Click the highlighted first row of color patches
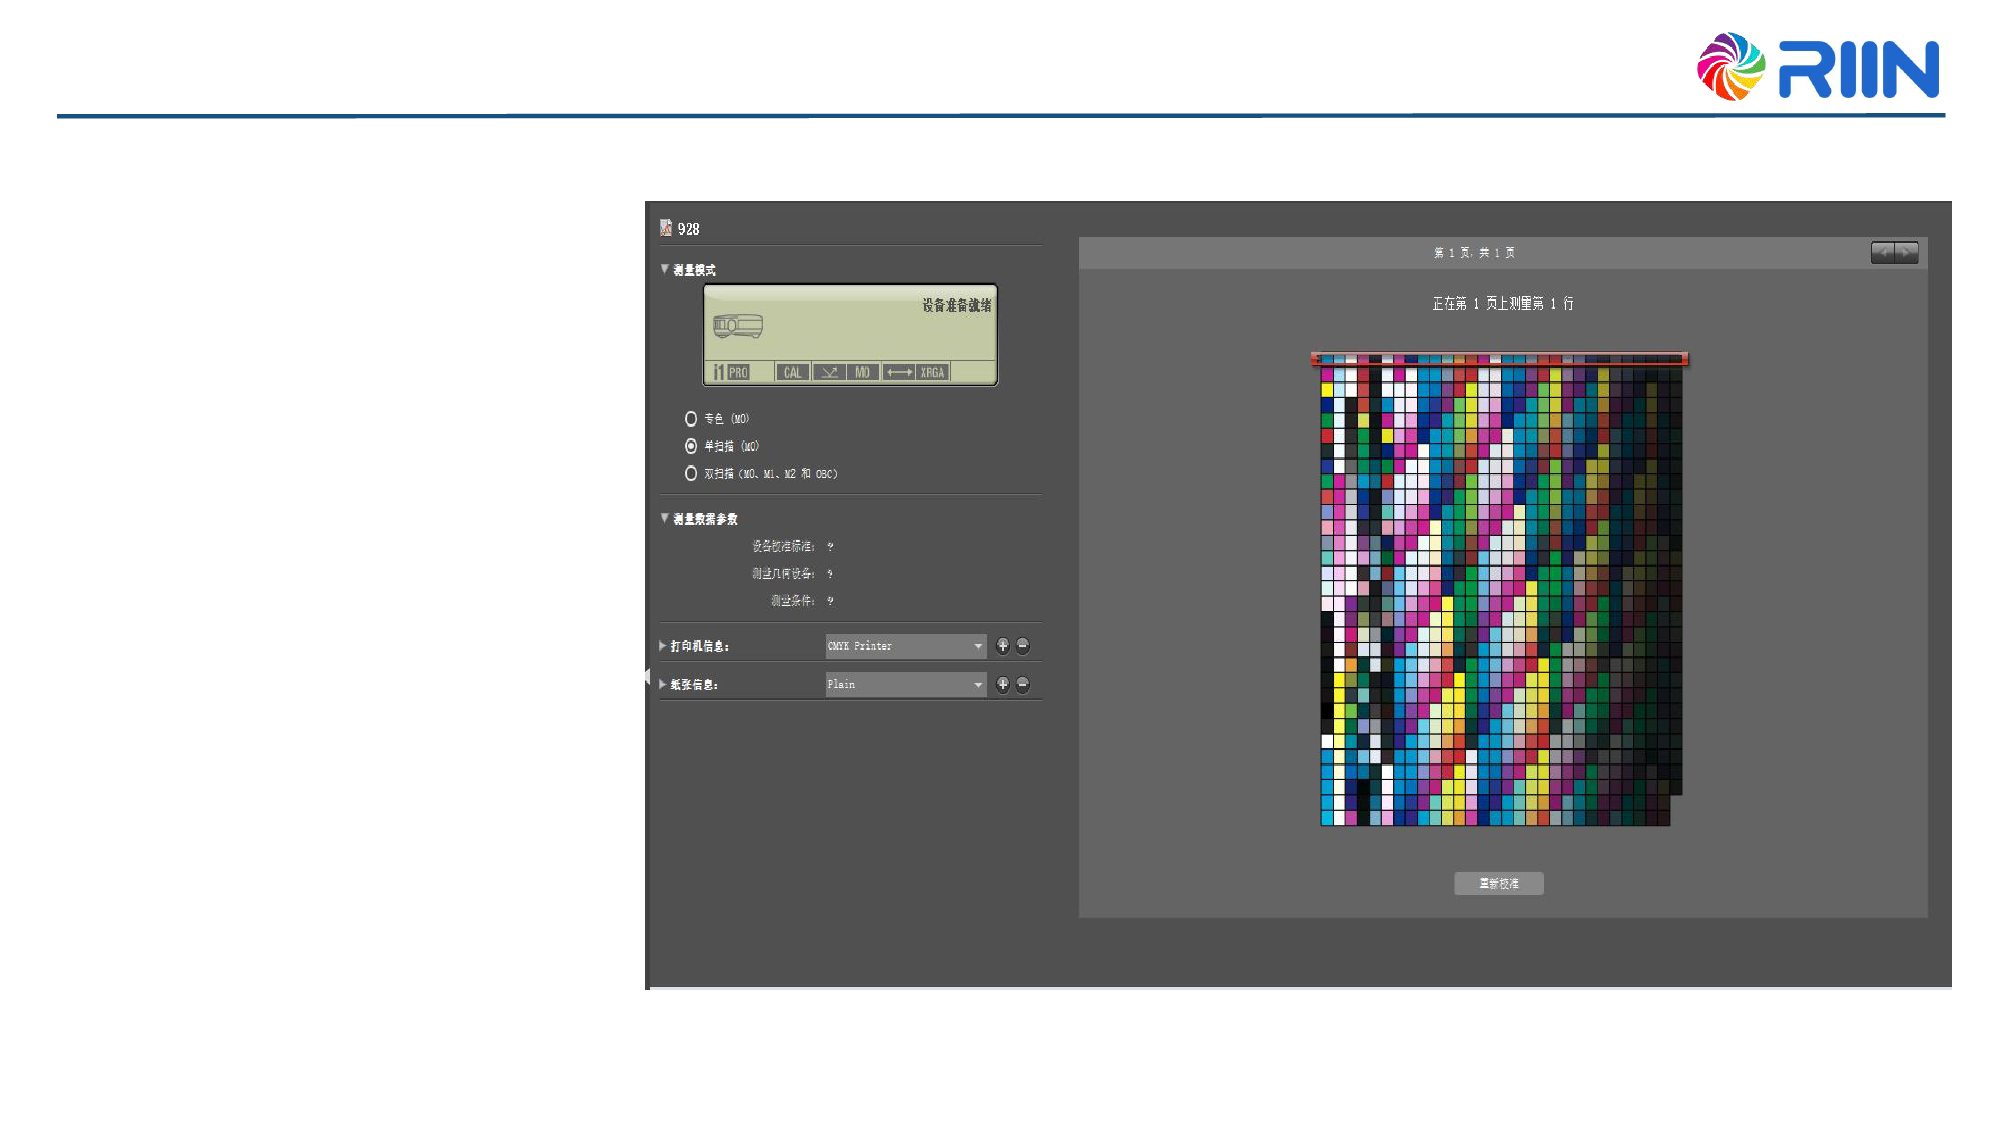This screenshot has width=2001, height=1125. point(1499,359)
